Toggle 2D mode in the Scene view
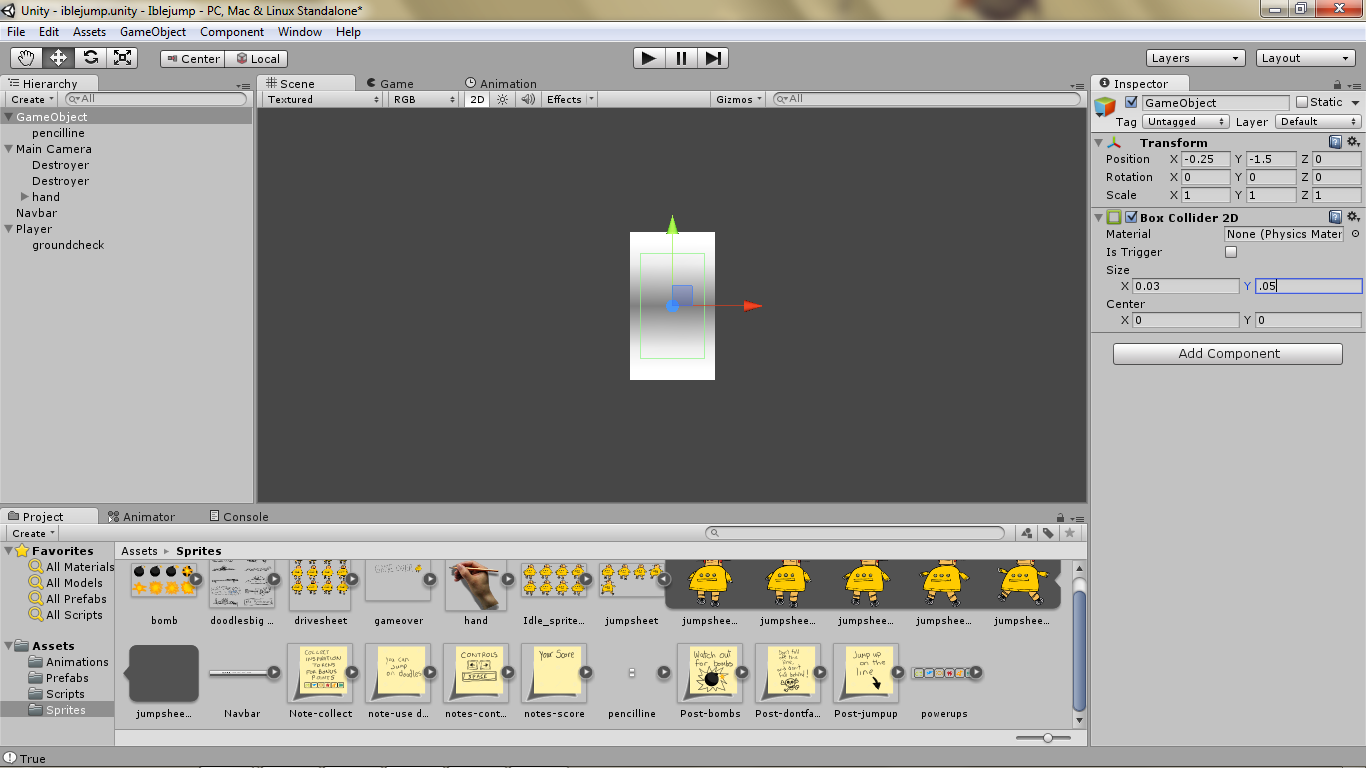Image resolution: width=1366 pixels, height=768 pixels. 477,99
